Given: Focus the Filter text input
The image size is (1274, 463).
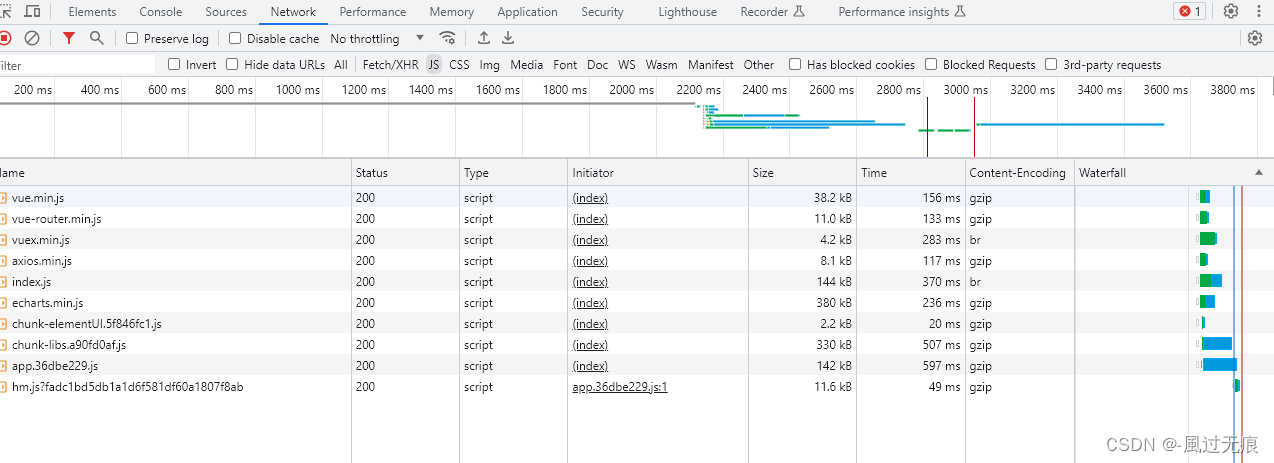Looking at the screenshot, I should click(78, 65).
